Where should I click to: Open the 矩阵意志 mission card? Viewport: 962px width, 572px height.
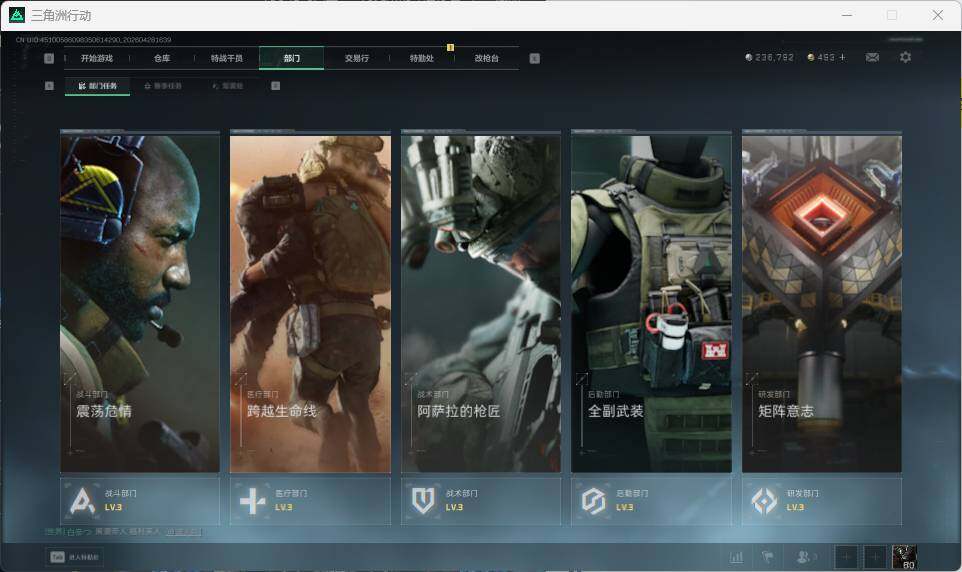tap(822, 302)
